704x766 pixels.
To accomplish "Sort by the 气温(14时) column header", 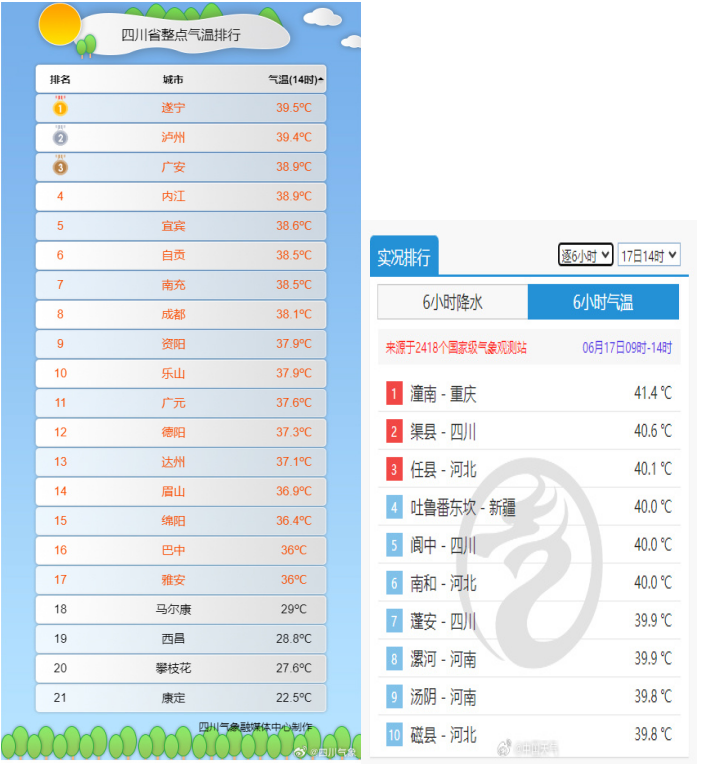I will [295, 79].
